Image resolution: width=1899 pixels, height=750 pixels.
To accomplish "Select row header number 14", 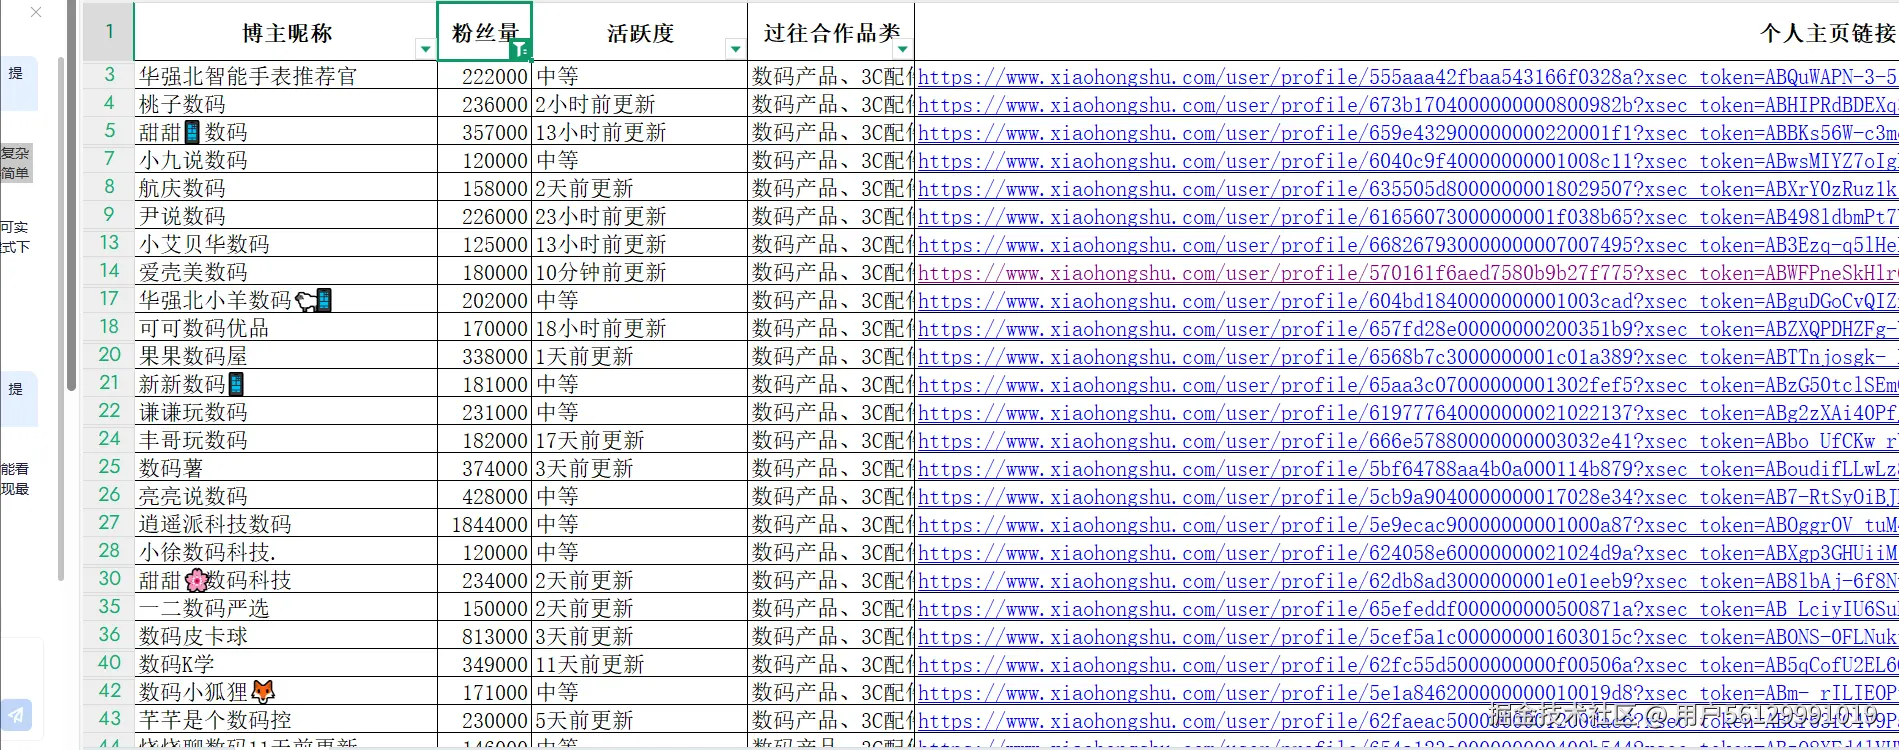I will (108, 271).
